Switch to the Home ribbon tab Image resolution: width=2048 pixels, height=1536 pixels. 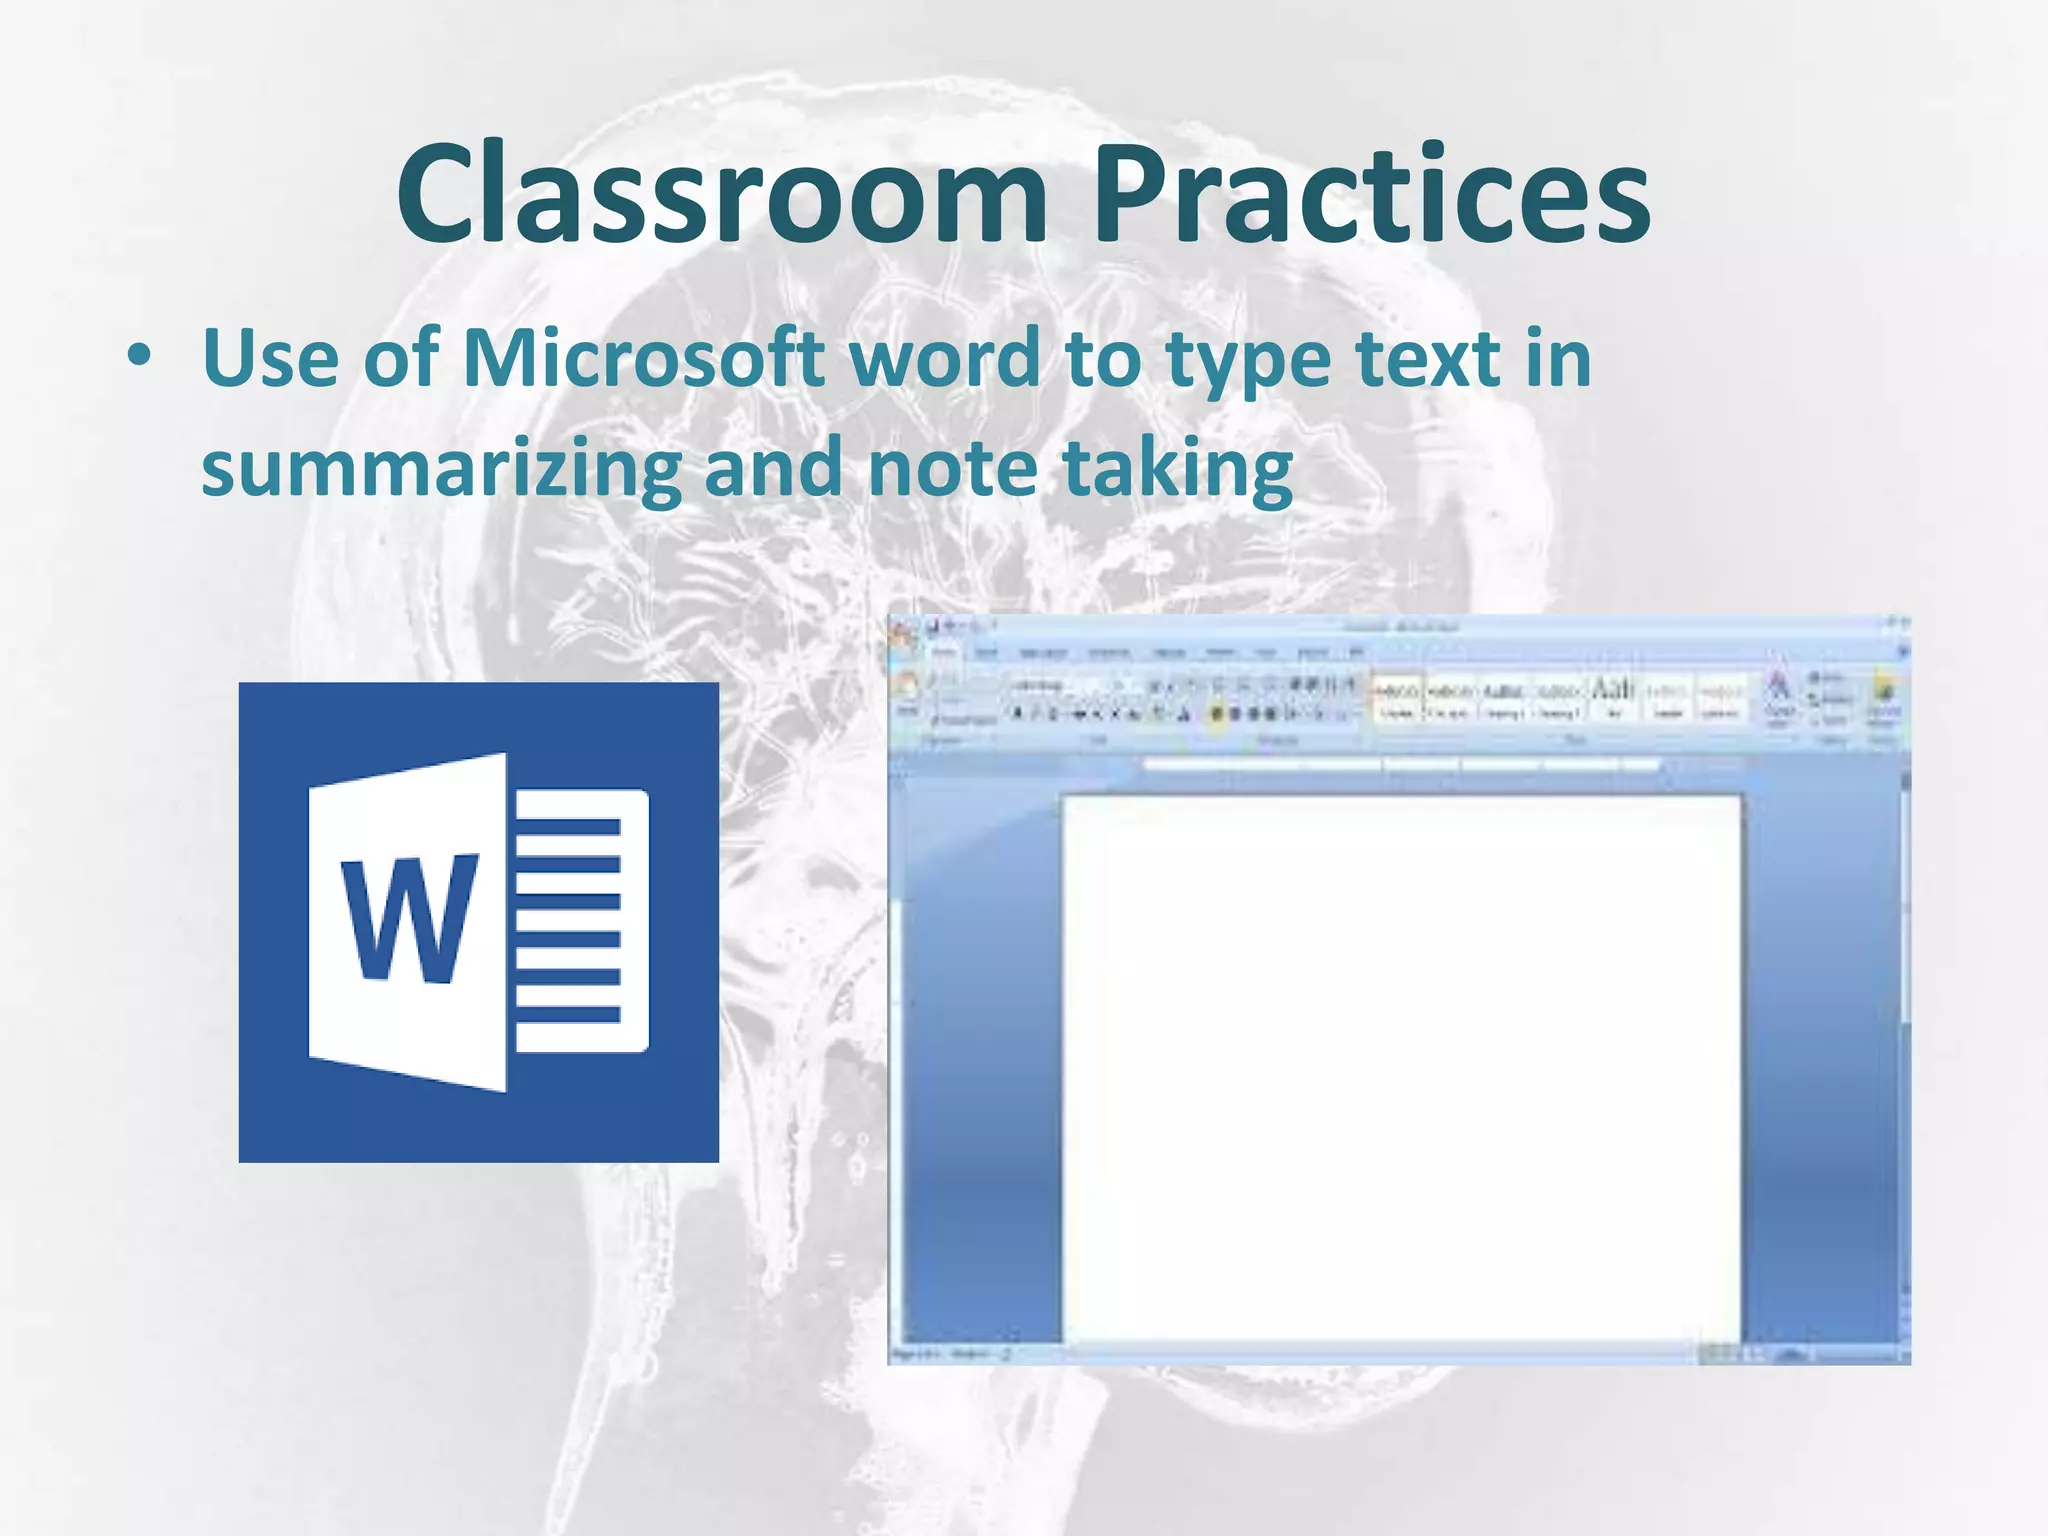tap(944, 652)
